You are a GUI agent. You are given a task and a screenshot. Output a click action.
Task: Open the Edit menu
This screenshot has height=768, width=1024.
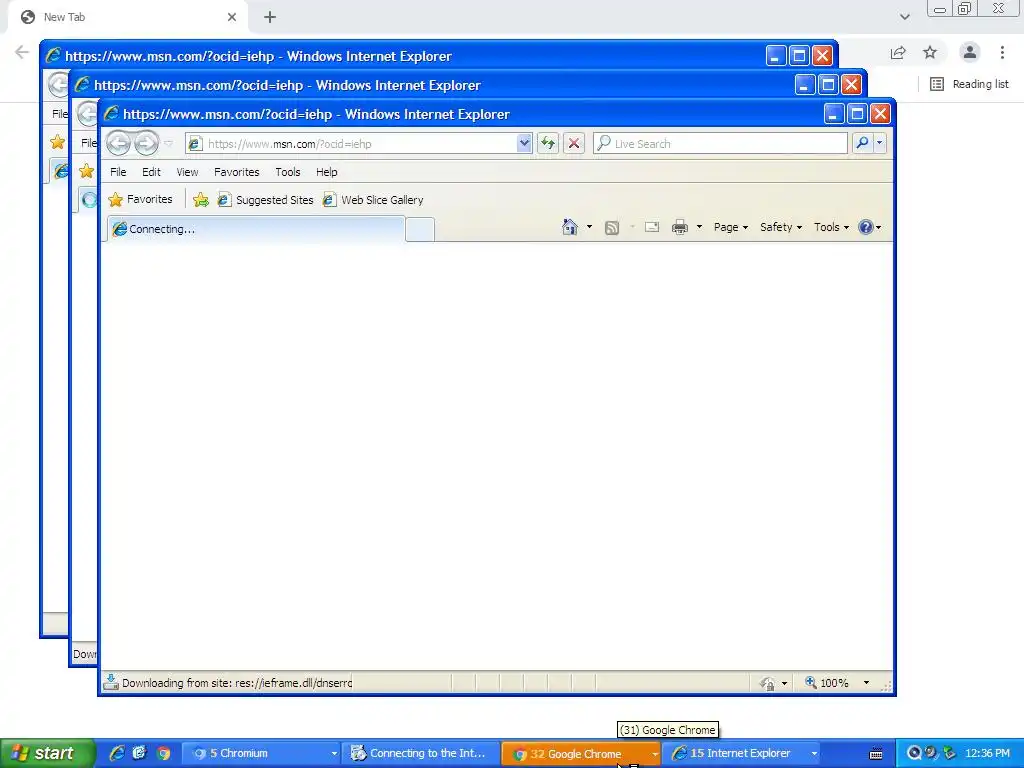pos(151,172)
